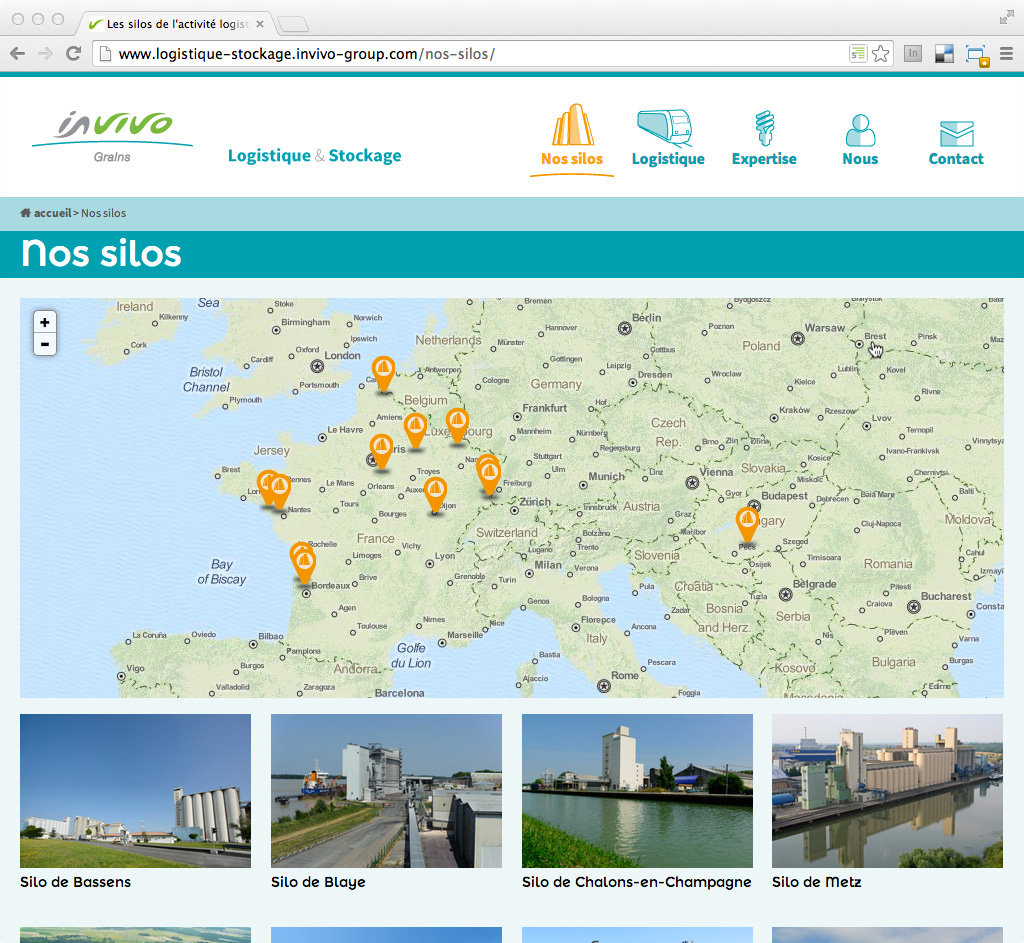
Task: Click the screen capture extension icon
Action: [977, 55]
